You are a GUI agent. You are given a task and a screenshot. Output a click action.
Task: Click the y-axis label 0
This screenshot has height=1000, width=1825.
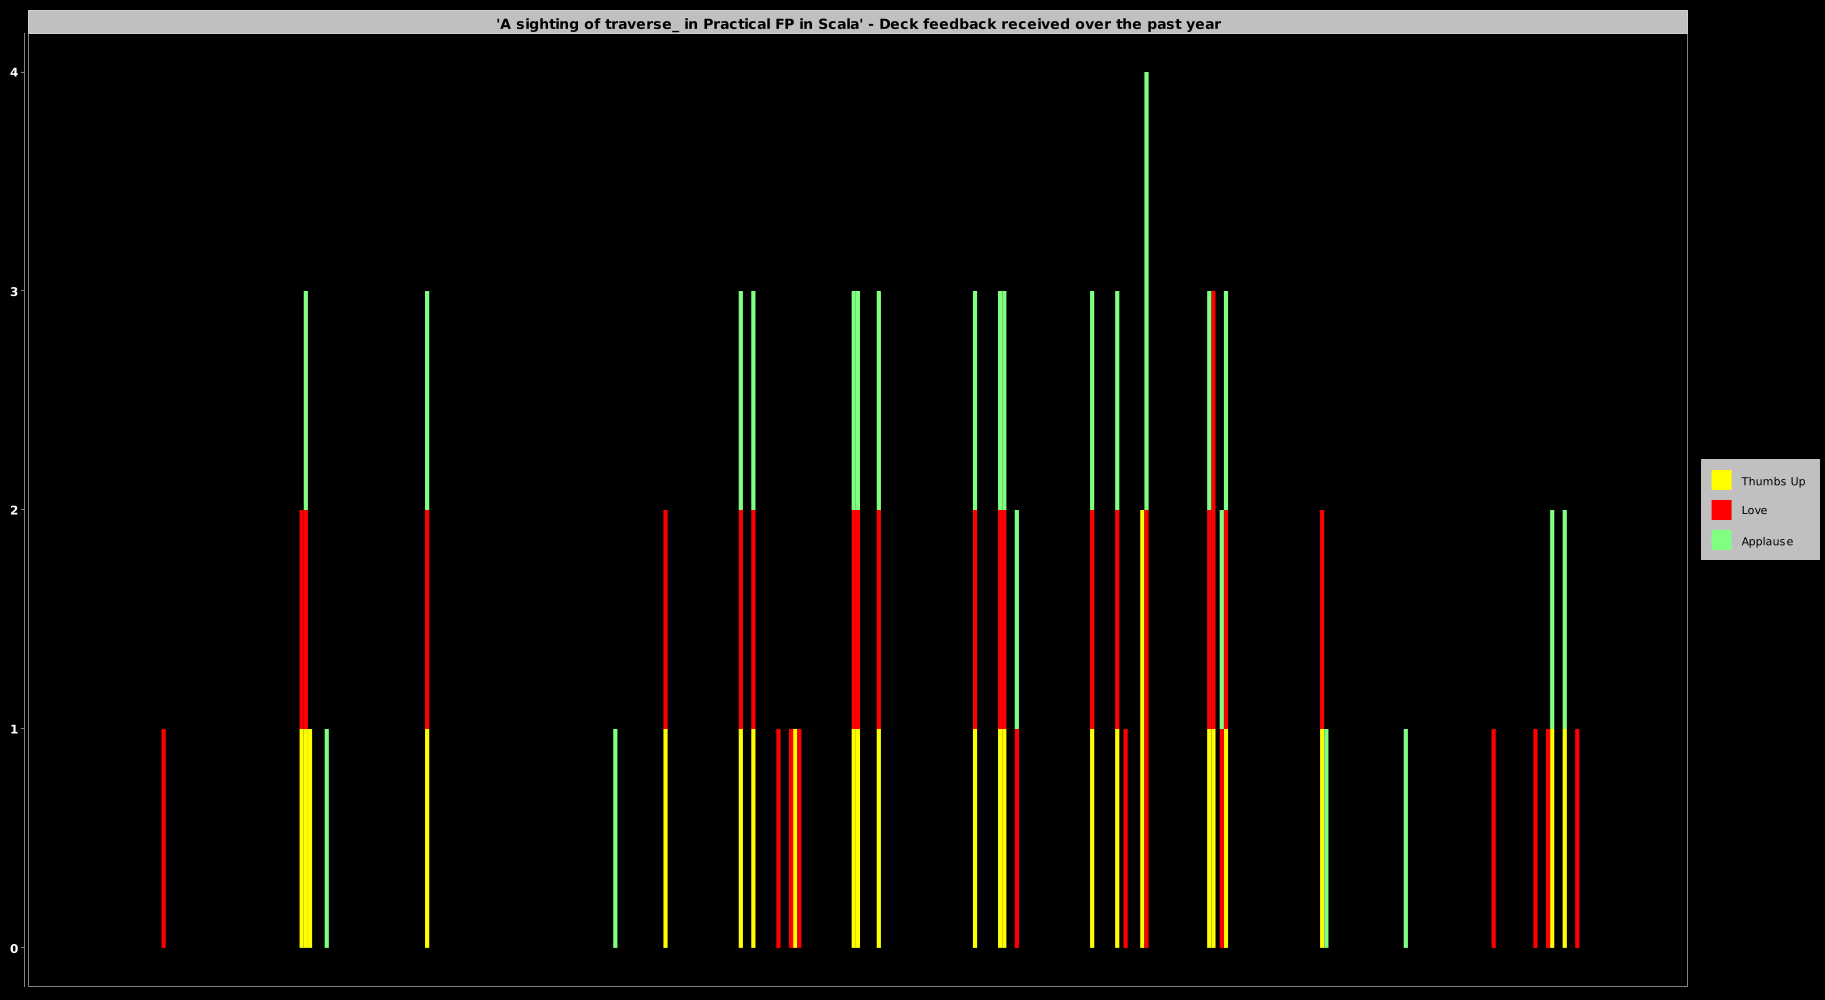14,948
